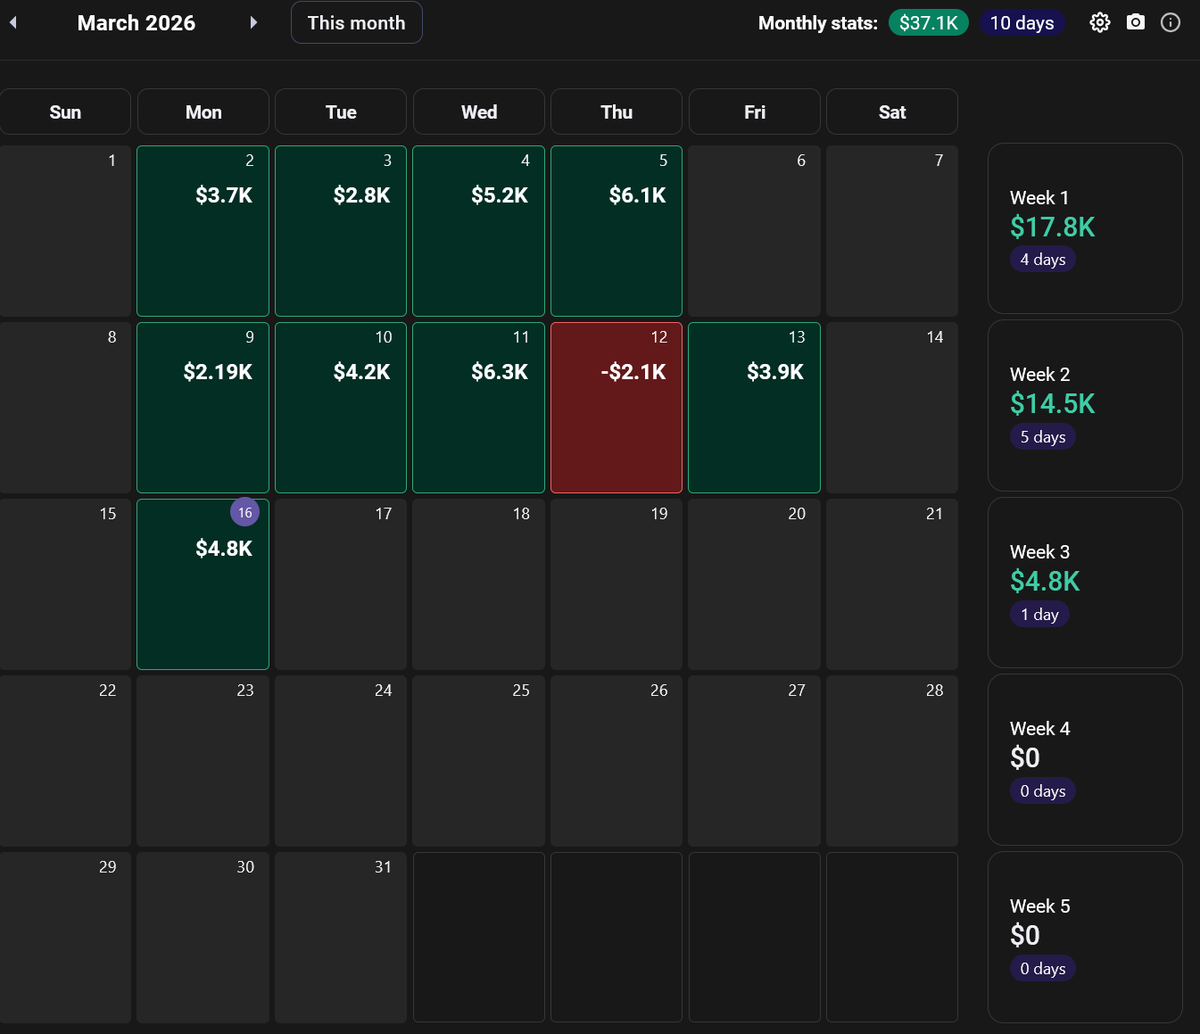Image resolution: width=1200 pixels, height=1034 pixels.
Task: Click the 10 days monthly badge
Action: (1022, 23)
